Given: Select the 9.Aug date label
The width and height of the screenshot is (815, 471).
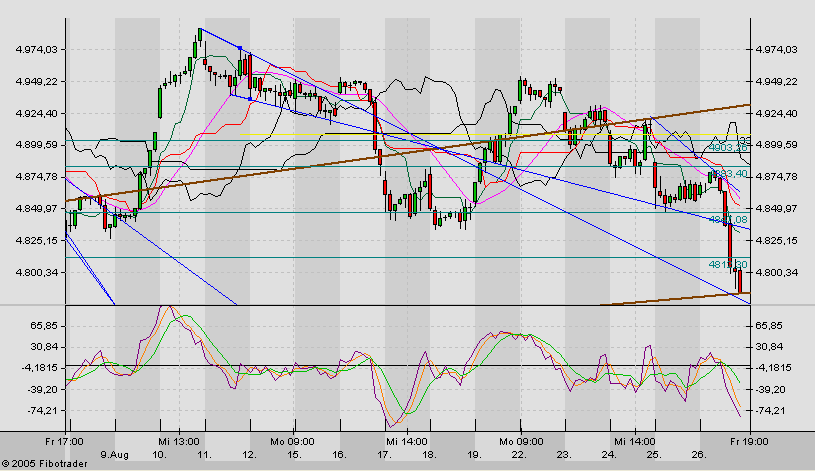Looking at the screenshot, I should (114, 455).
